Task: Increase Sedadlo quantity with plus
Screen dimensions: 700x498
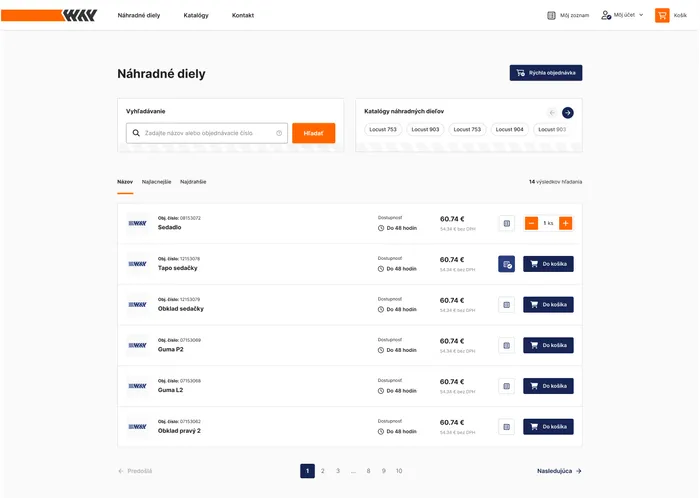Action: [x=565, y=223]
